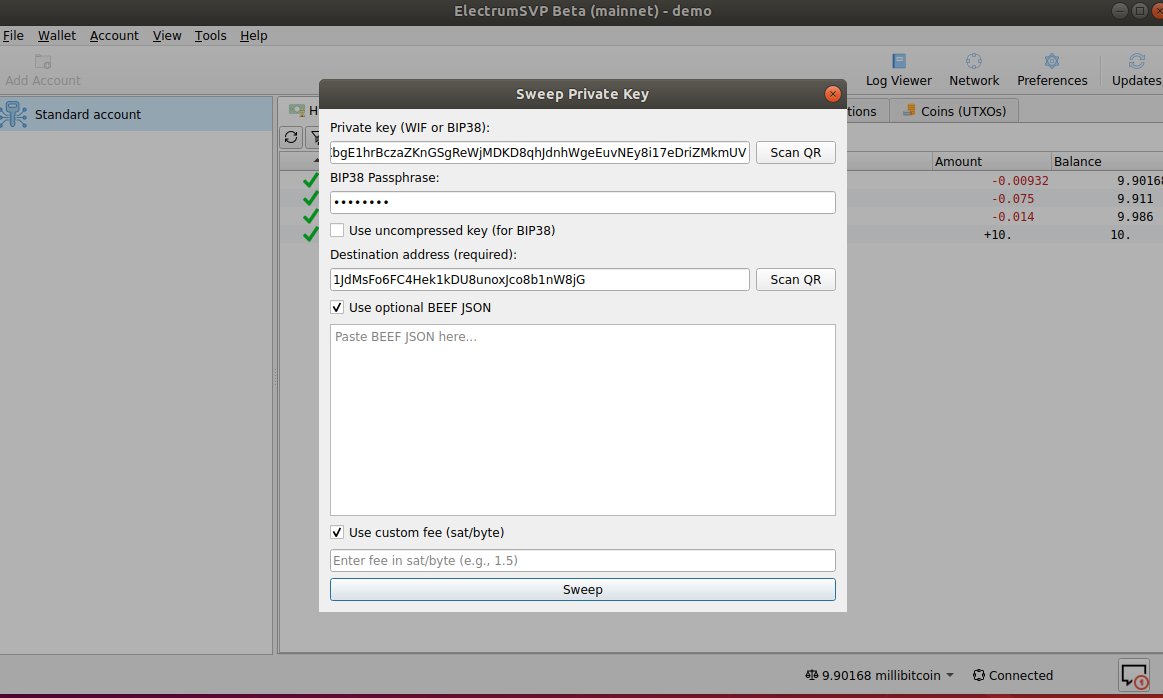The image size is (1163, 698).
Task: Select the -0.00932 amount cell
Action: click(1020, 180)
